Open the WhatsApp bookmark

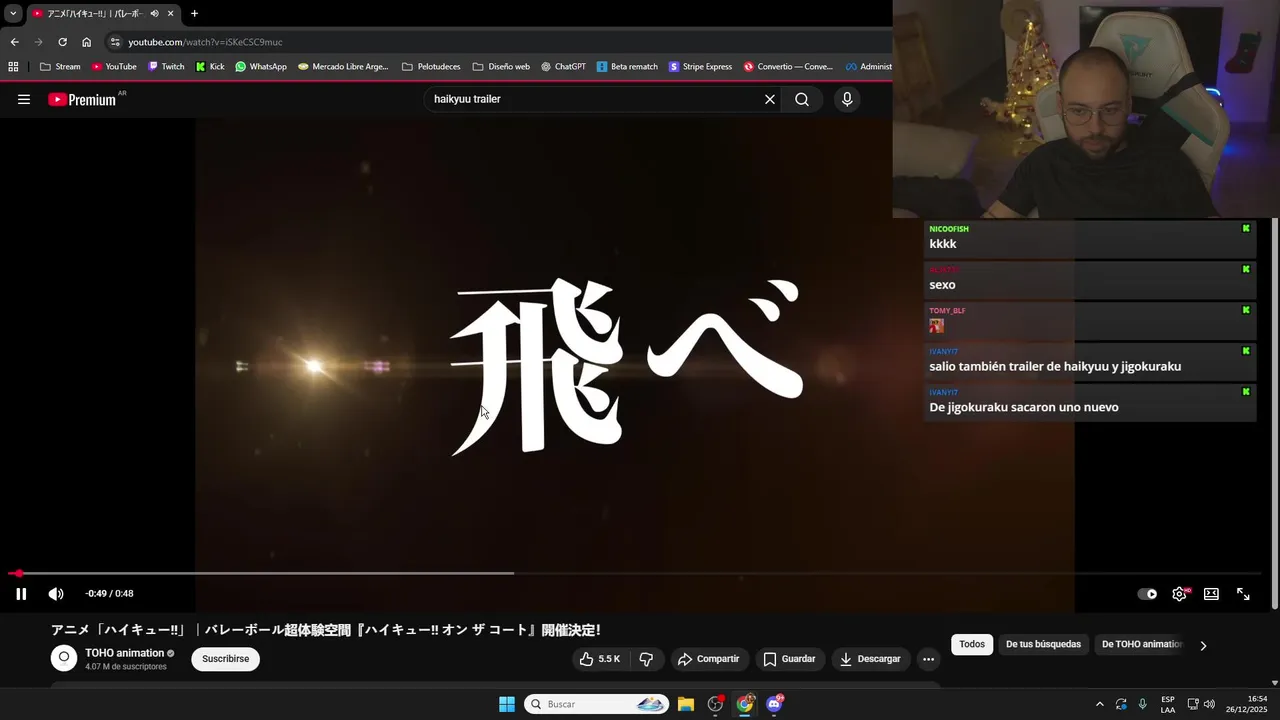click(x=261, y=67)
